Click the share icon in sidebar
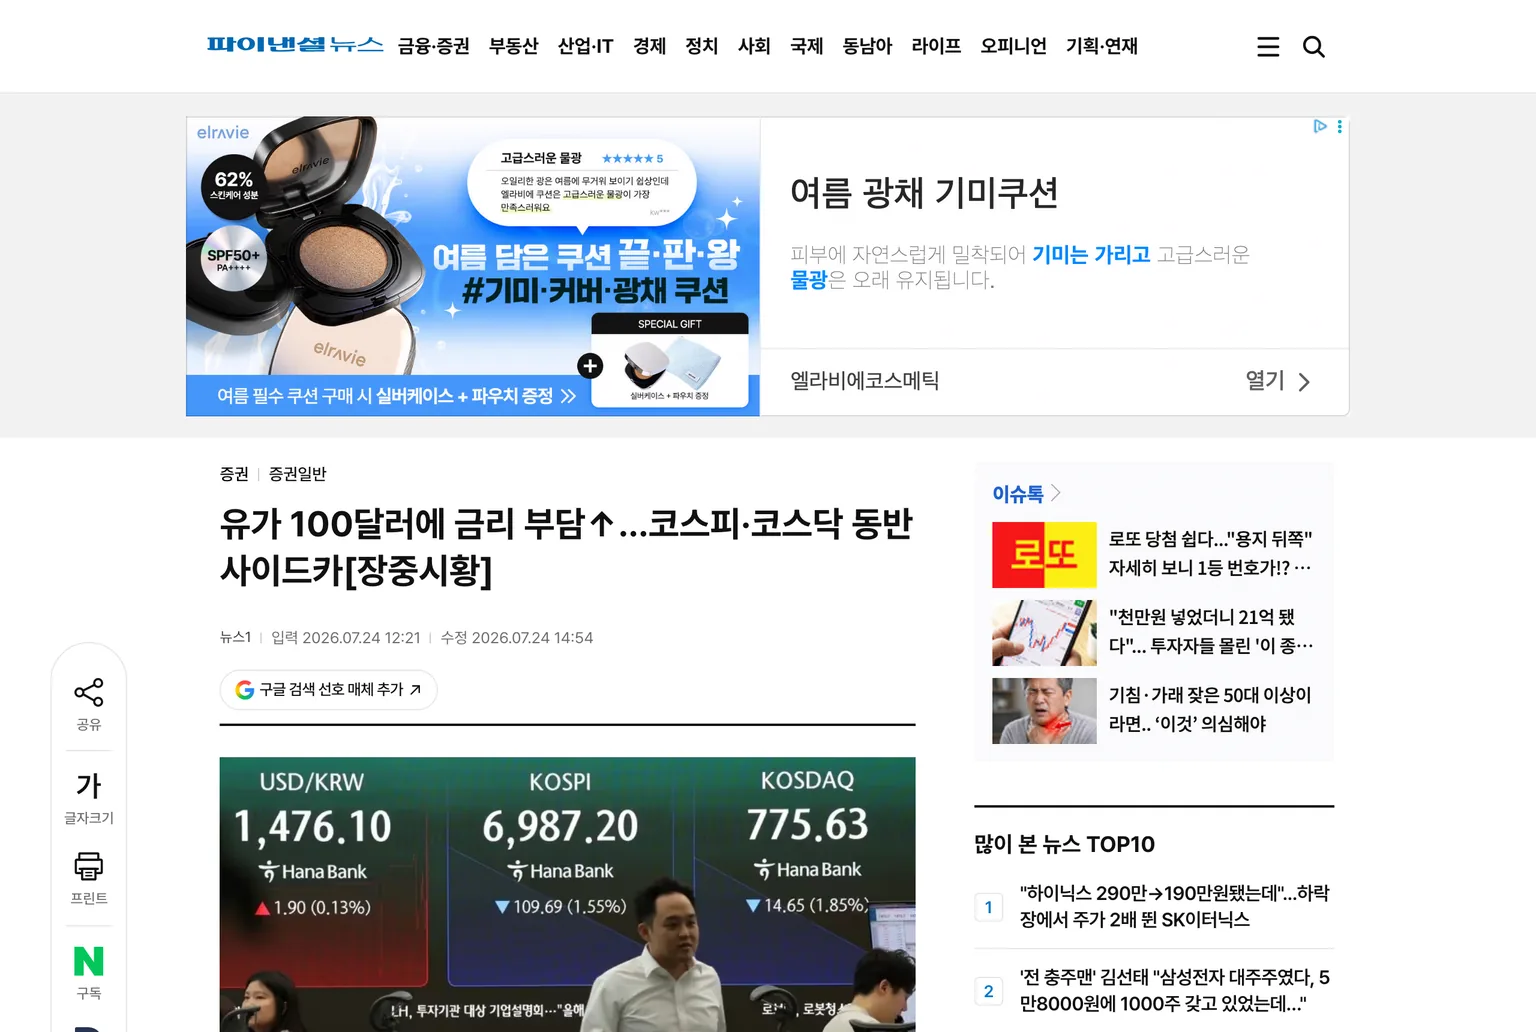This screenshot has width=1536, height=1032. pos(89,692)
